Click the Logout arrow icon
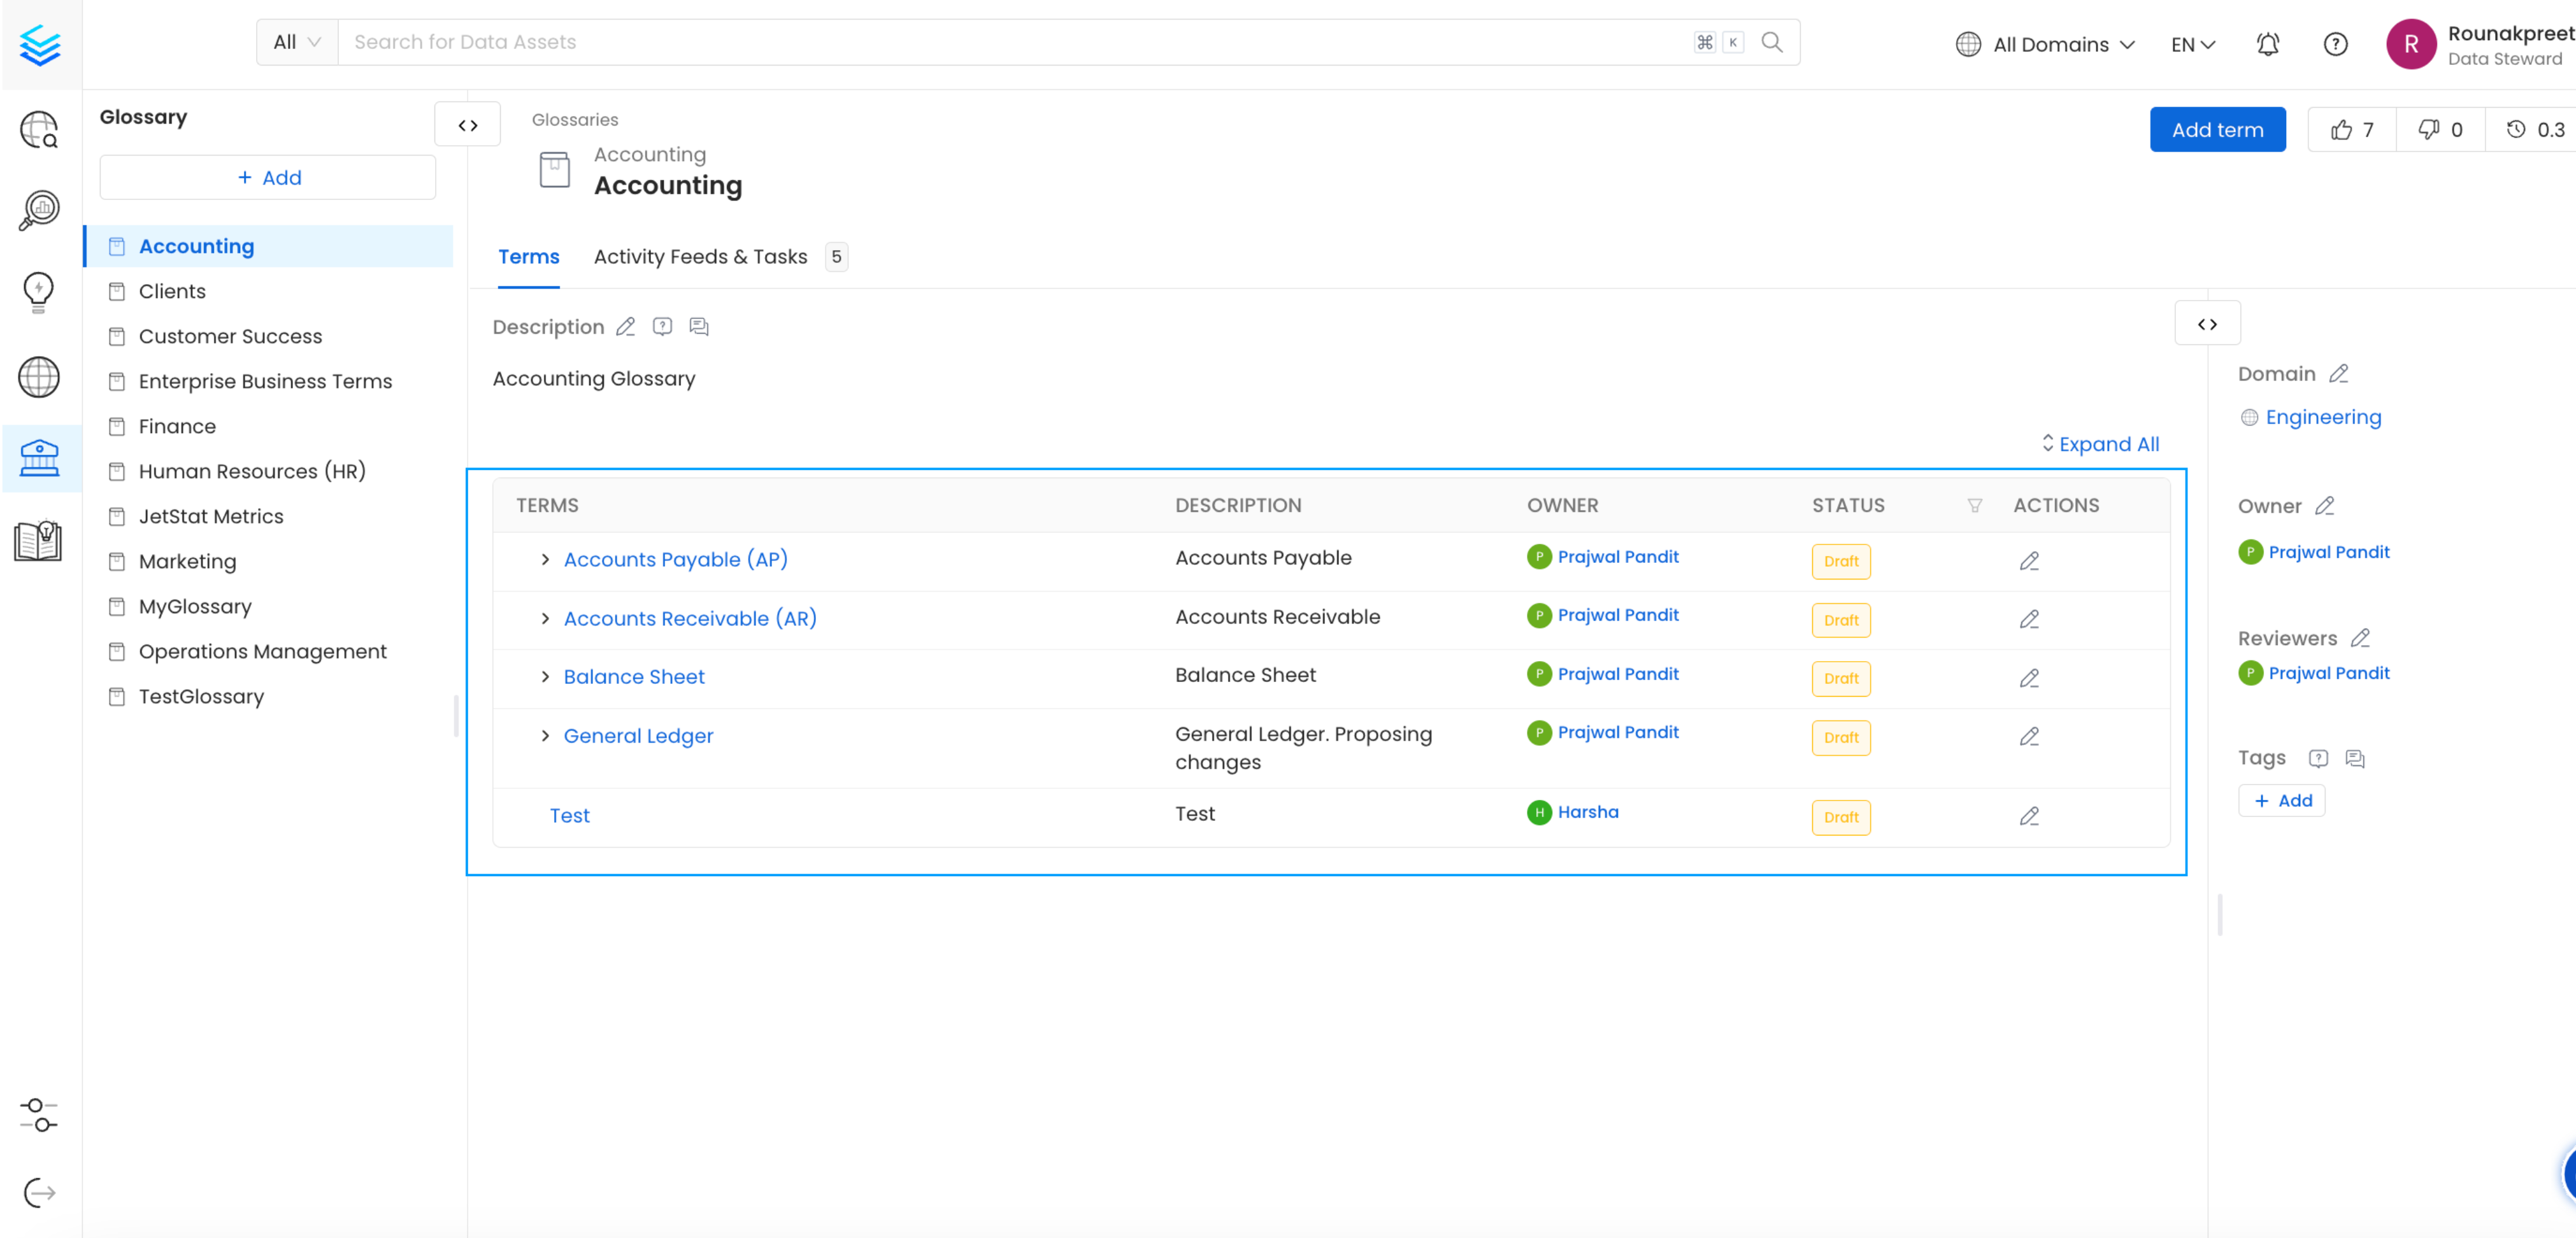The width and height of the screenshot is (2576, 1238). pos(39,1192)
